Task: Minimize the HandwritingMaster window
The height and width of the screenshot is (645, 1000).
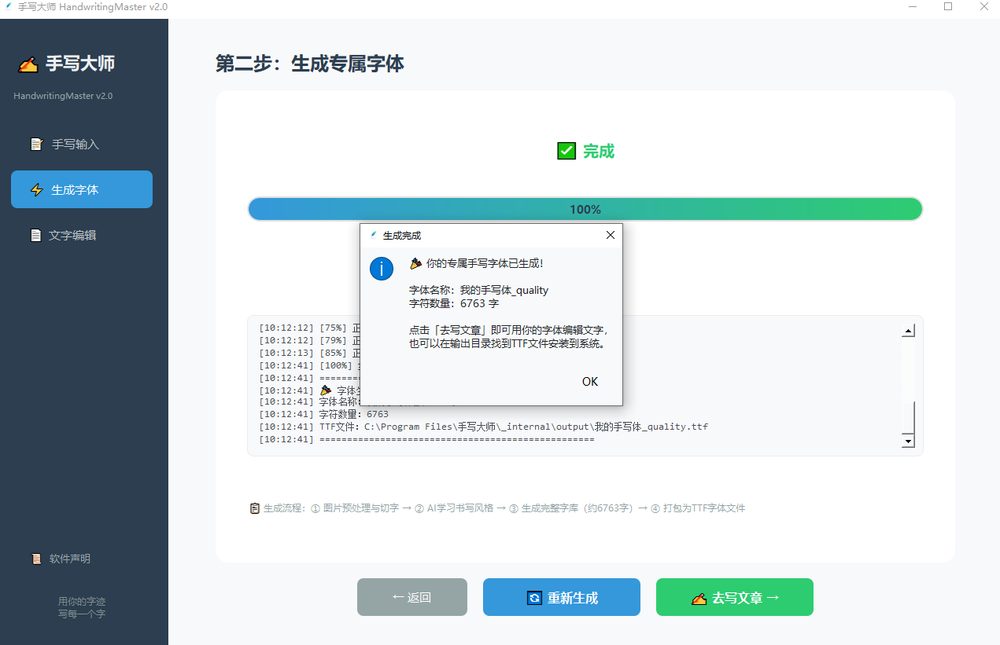Action: pos(913,6)
